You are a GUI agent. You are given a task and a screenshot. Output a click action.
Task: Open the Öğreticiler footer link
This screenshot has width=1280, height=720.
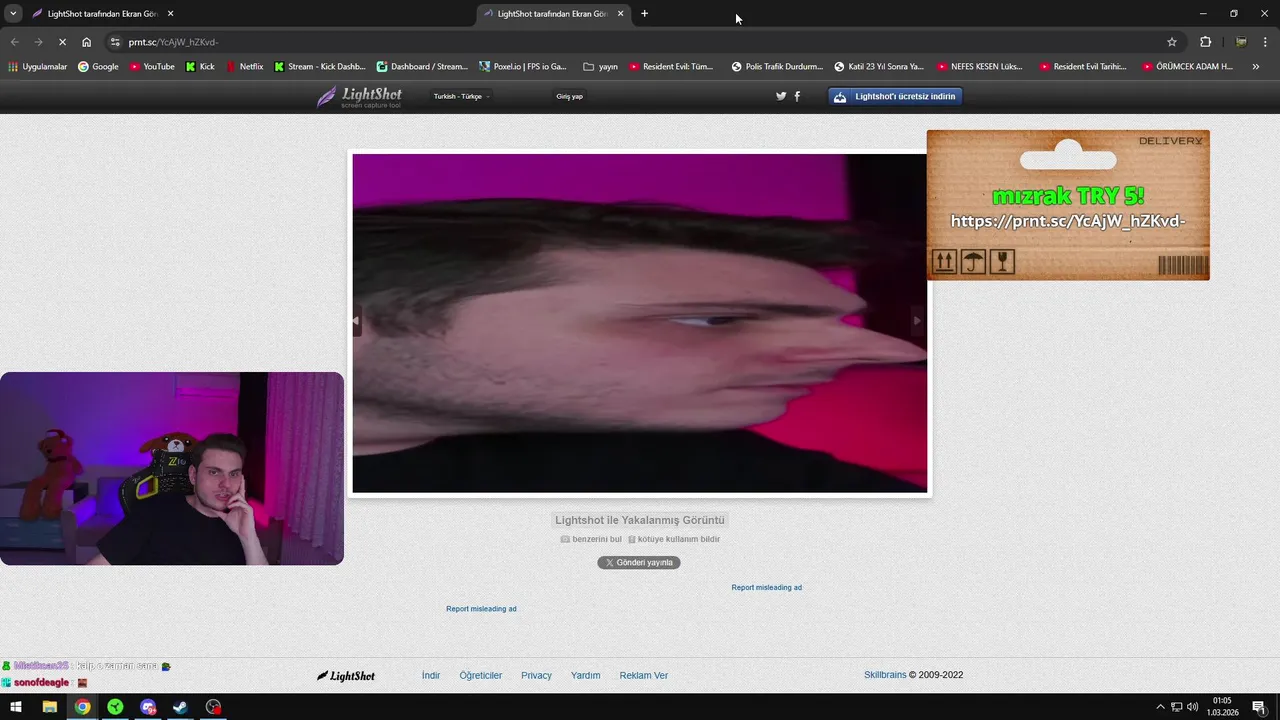[481, 675]
